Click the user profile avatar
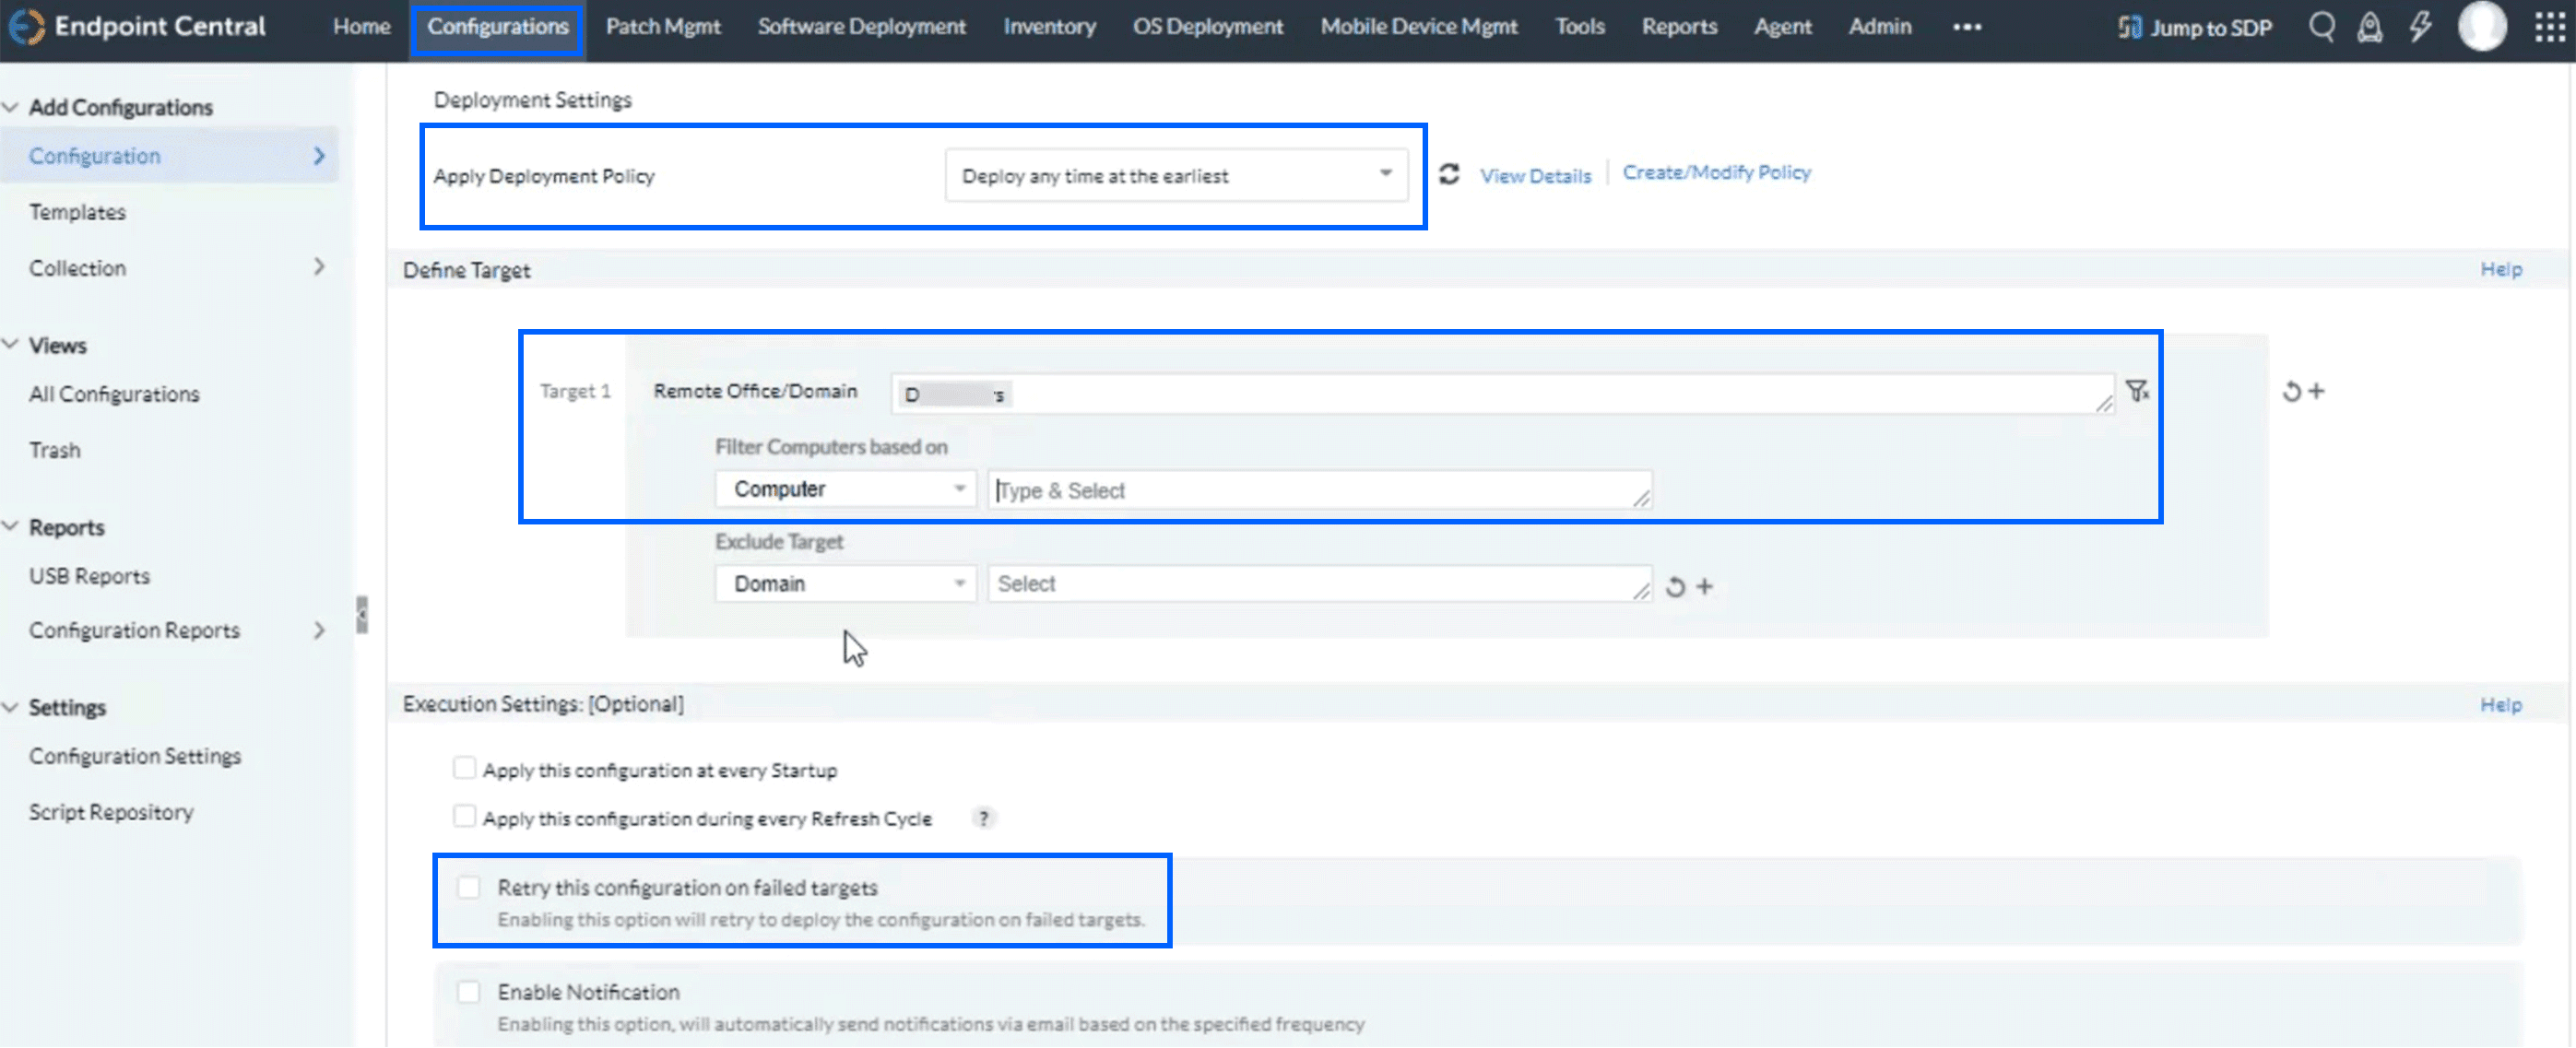The width and height of the screenshot is (2576, 1048). tap(2481, 27)
